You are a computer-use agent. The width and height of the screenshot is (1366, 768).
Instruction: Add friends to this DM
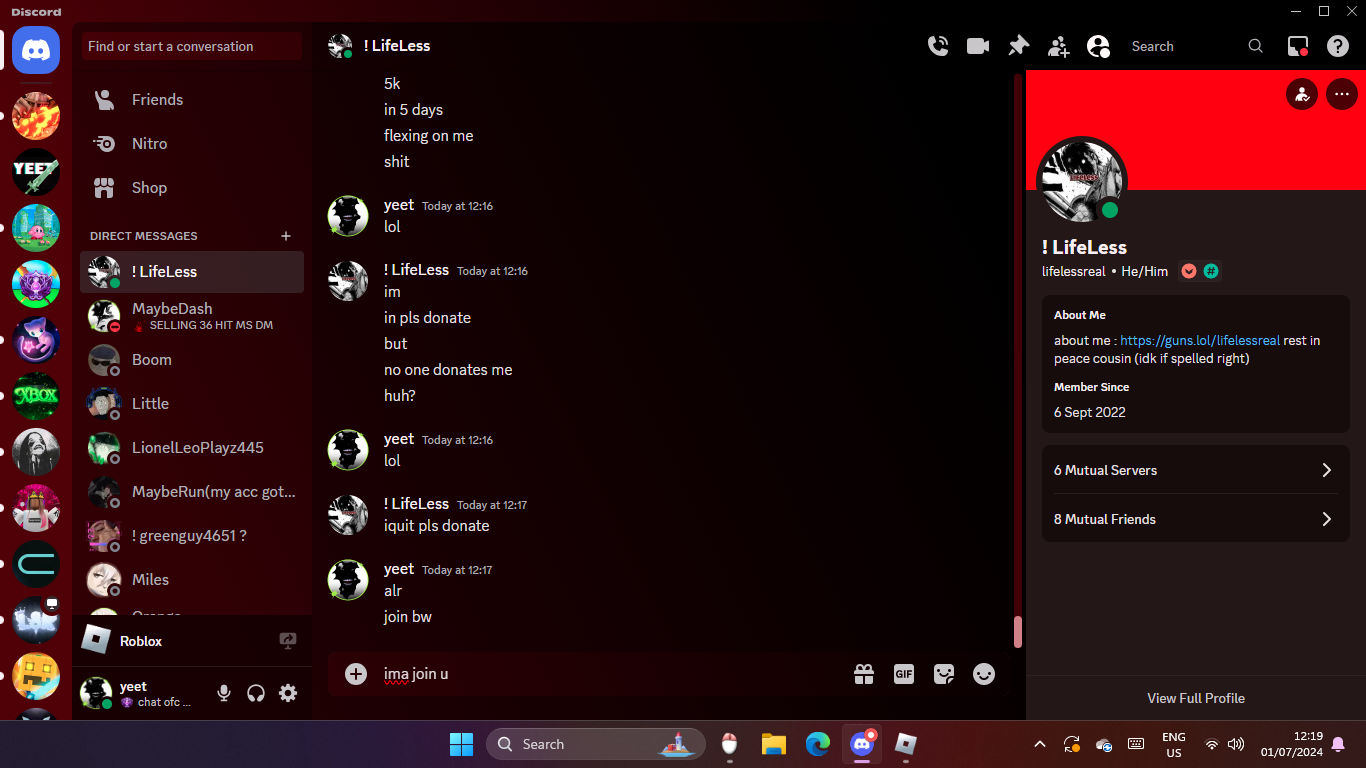pyautogui.click(x=1058, y=46)
